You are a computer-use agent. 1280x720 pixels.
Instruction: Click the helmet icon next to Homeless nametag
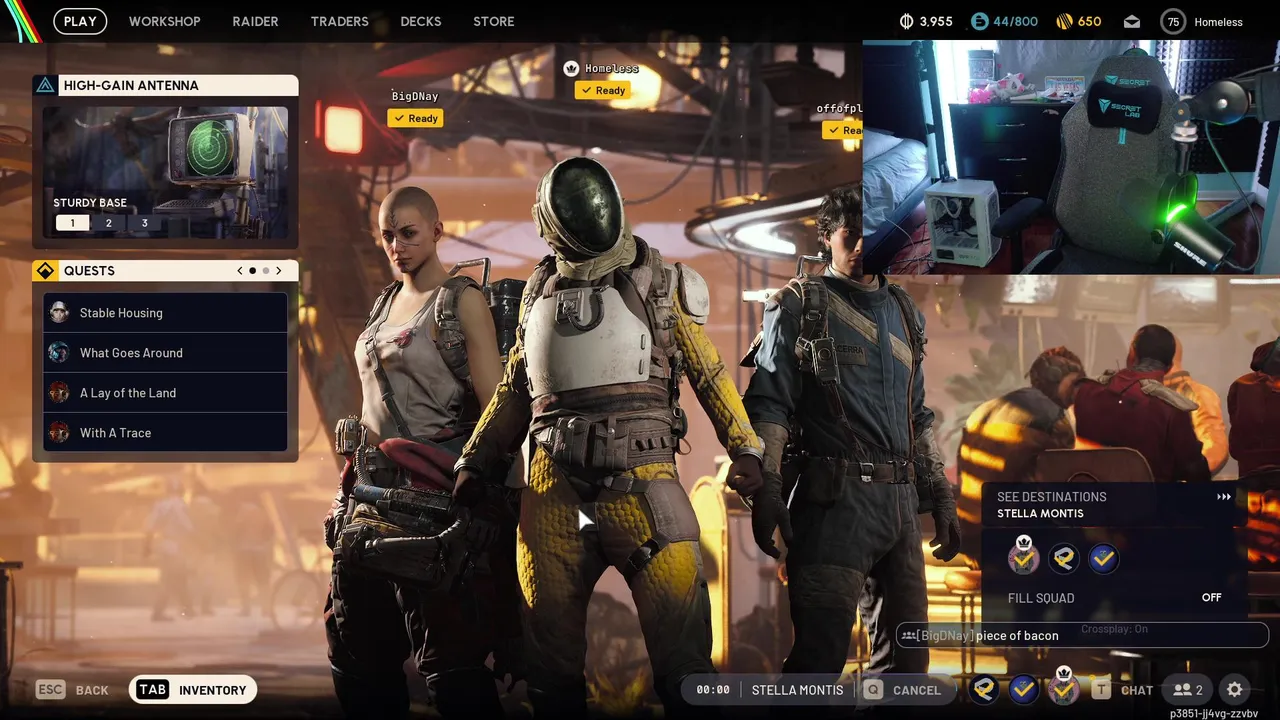571,69
